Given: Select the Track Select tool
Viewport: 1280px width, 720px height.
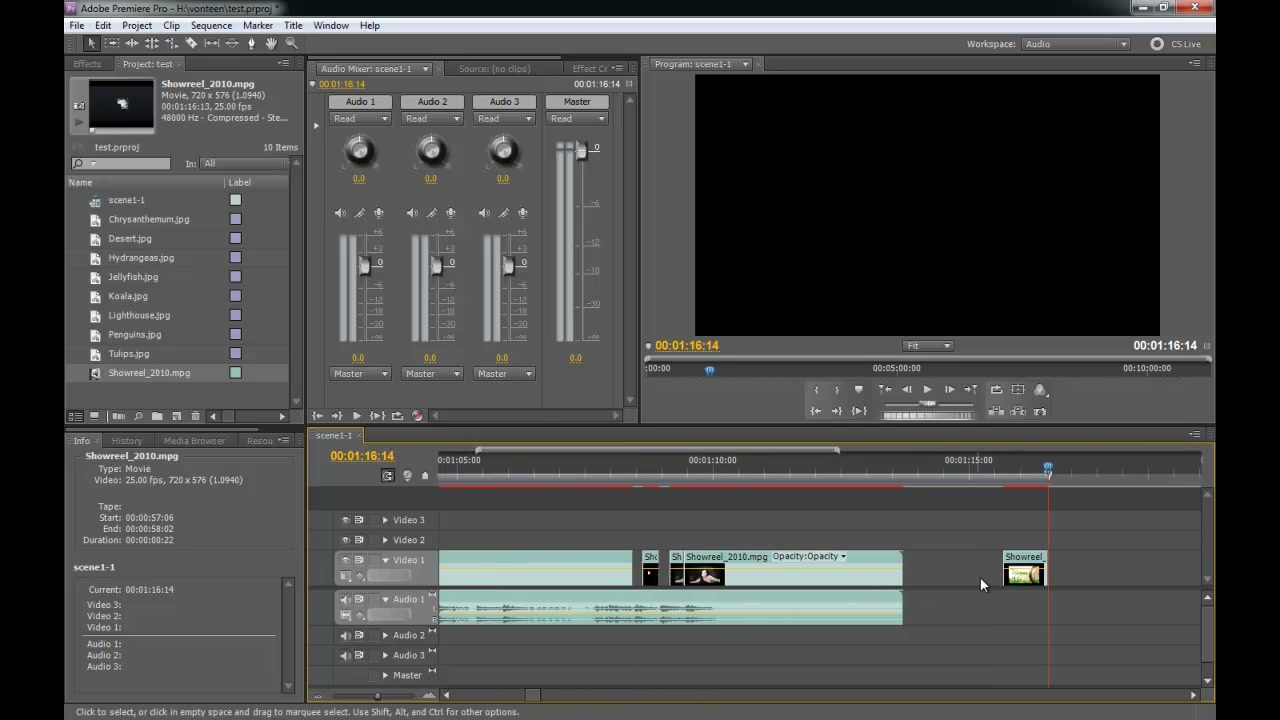Looking at the screenshot, I should click(x=111, y=44).
